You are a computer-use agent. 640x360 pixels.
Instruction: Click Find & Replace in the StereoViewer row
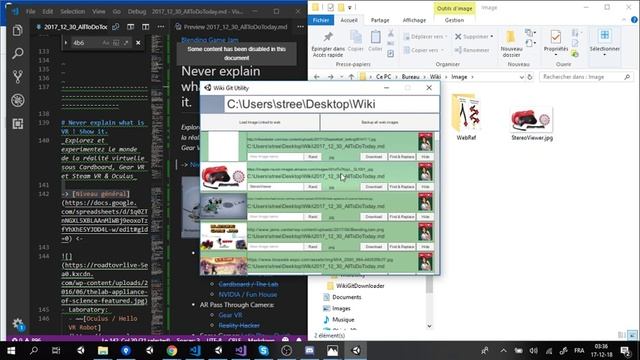pos(402,187)
